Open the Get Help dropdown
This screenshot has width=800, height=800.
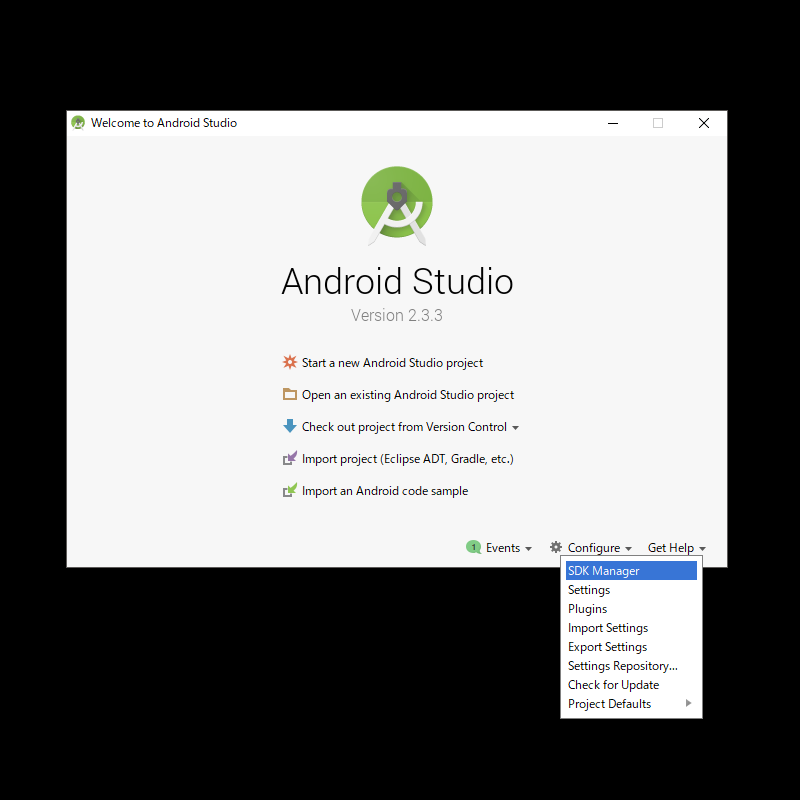(x=677, y=548)
